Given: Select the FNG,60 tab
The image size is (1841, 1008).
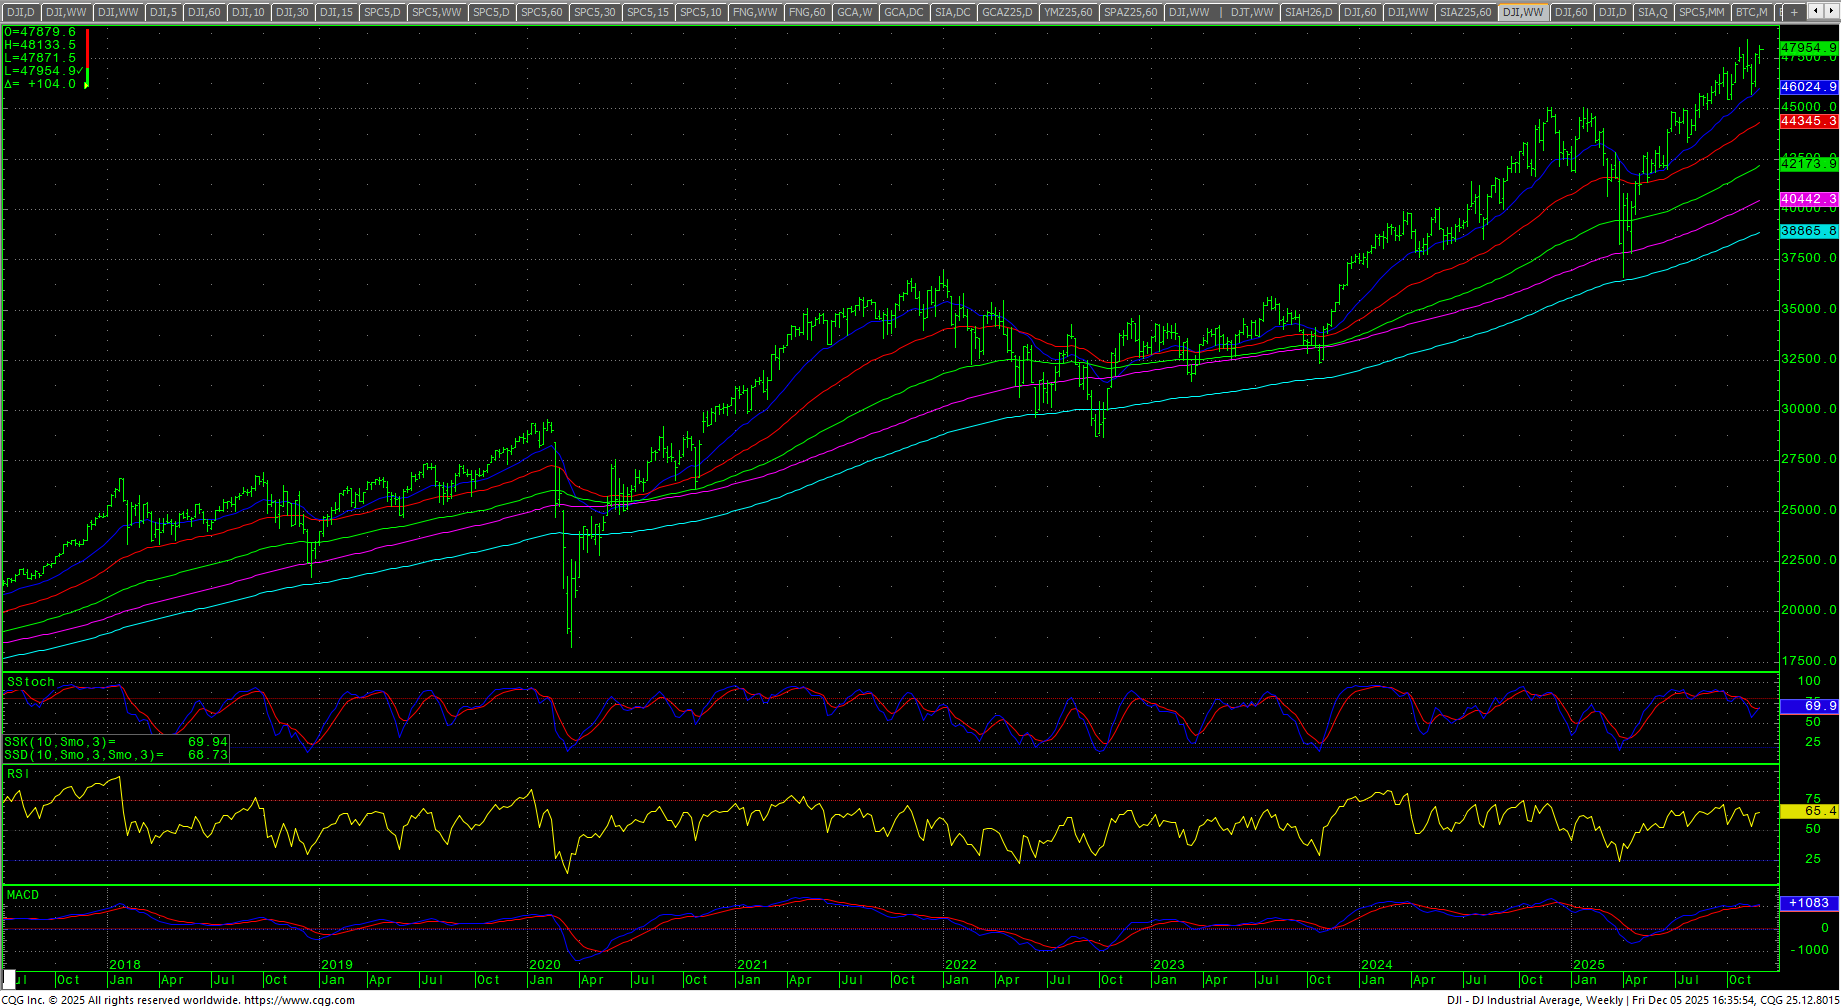Looking at the screenshot, I should click(806, 12).
